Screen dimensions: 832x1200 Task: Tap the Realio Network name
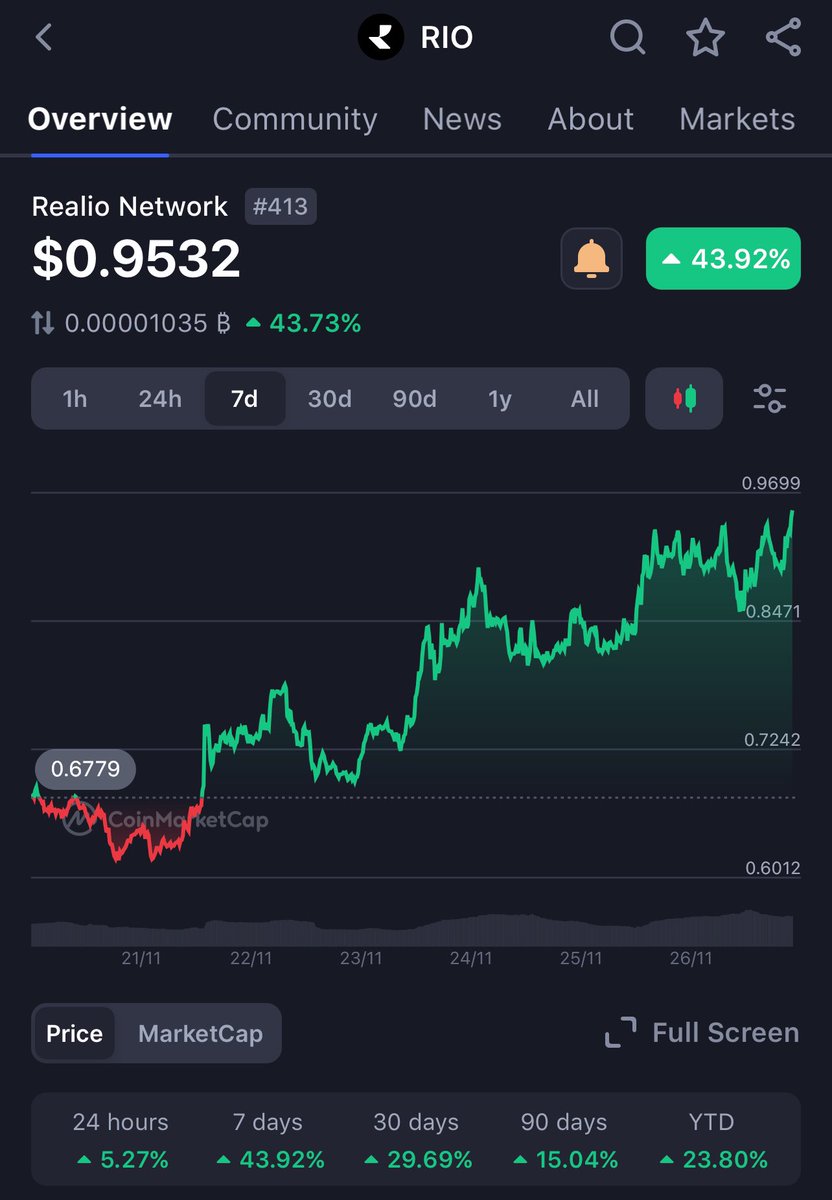[x=130, y=207]
